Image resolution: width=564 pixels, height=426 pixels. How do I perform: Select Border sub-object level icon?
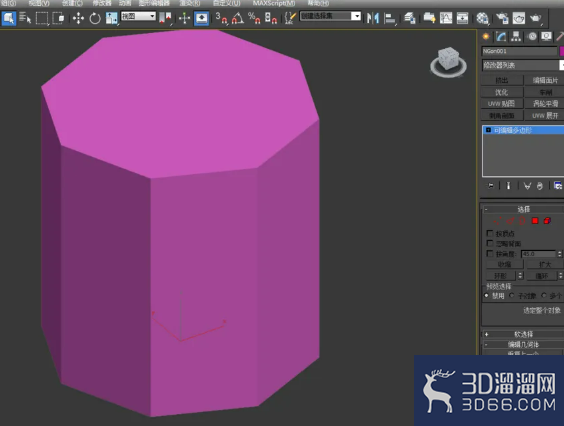[523, 221]
